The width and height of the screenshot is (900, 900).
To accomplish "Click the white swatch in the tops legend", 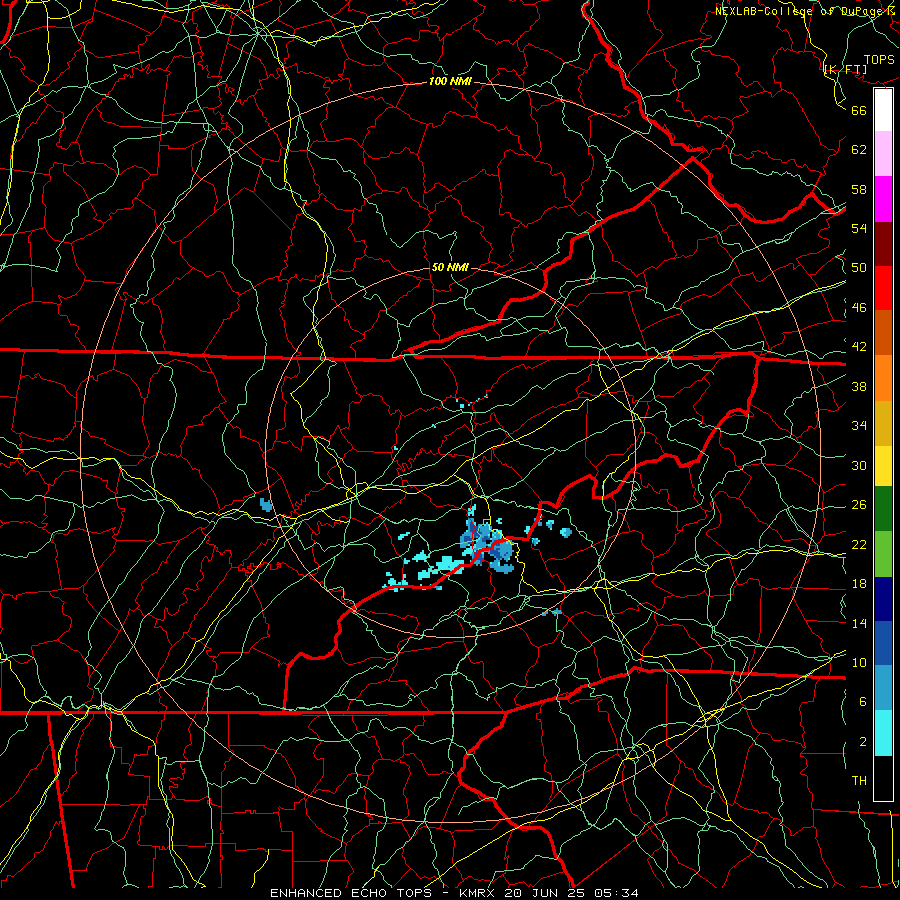I will click(x=883, y=110).
